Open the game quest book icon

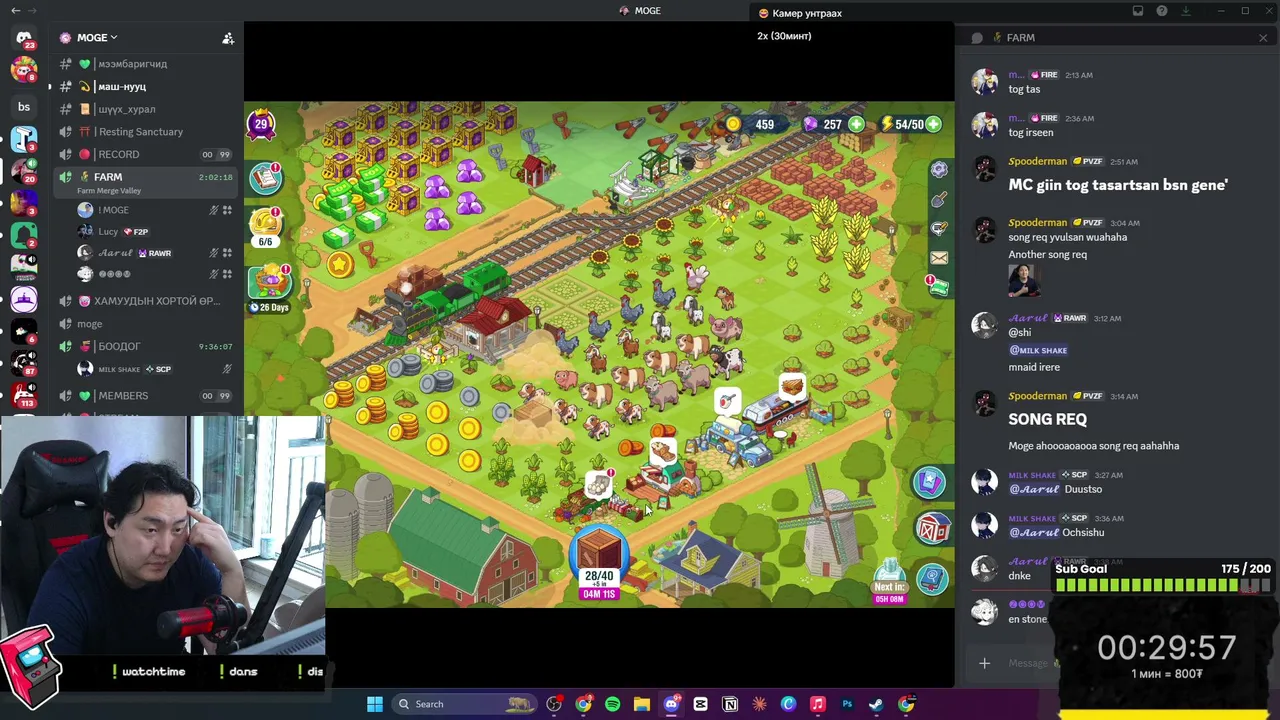click(266, 178)
